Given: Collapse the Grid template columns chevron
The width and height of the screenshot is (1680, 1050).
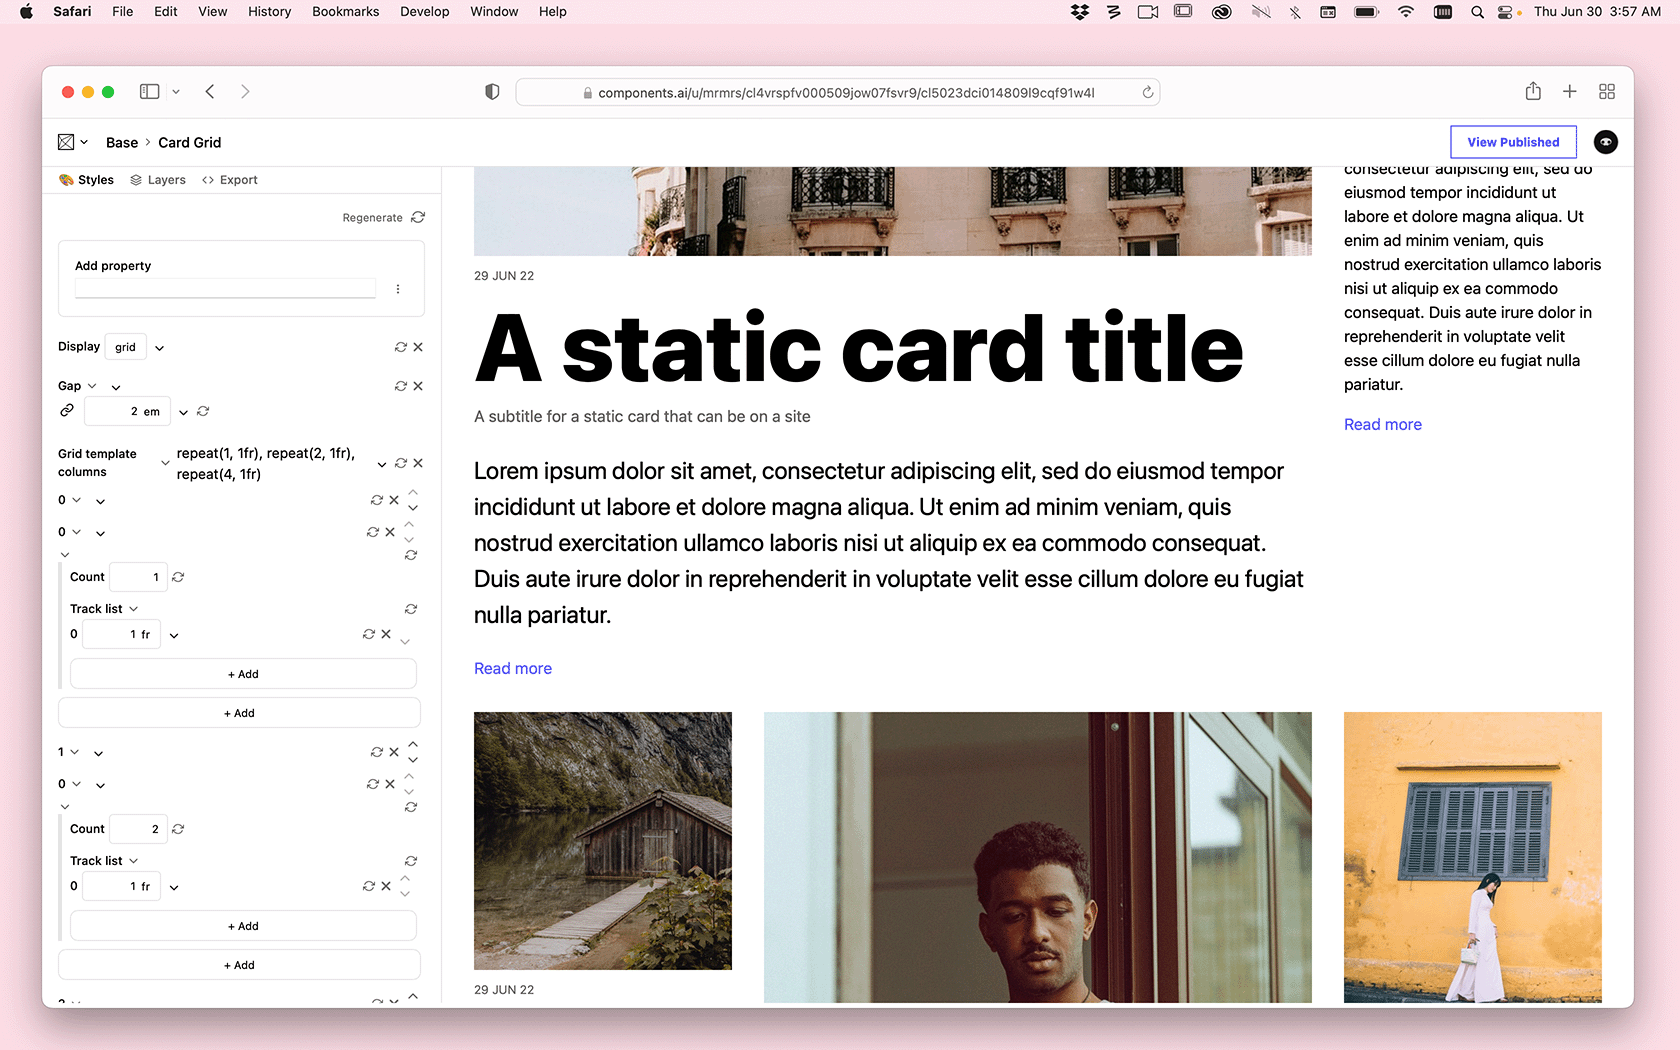Looking at the screenshot, I should click(x=165, y=463).
